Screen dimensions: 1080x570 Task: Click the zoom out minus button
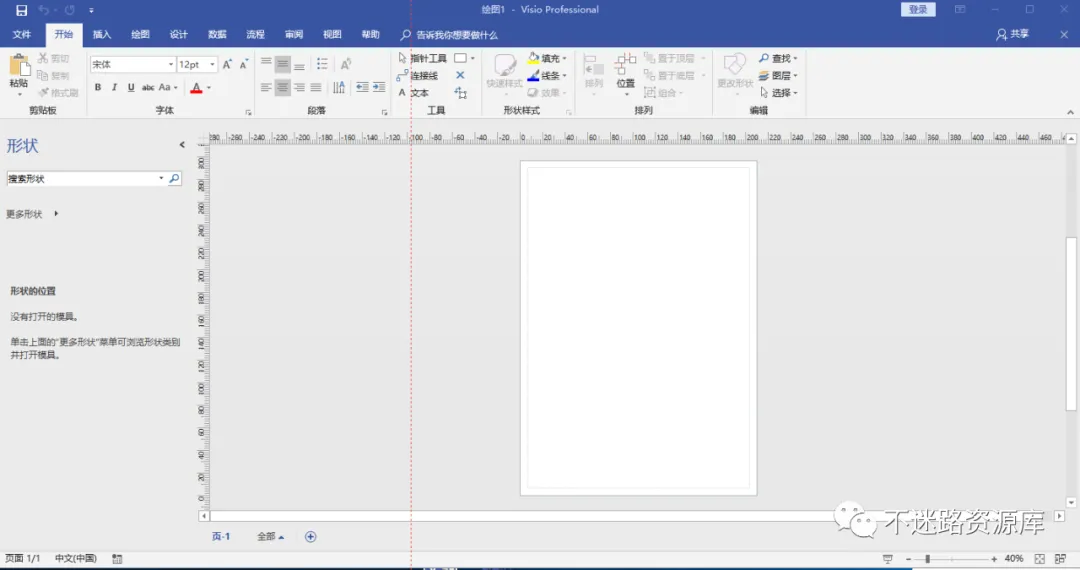pyautogui.click(x=908, y=559)
